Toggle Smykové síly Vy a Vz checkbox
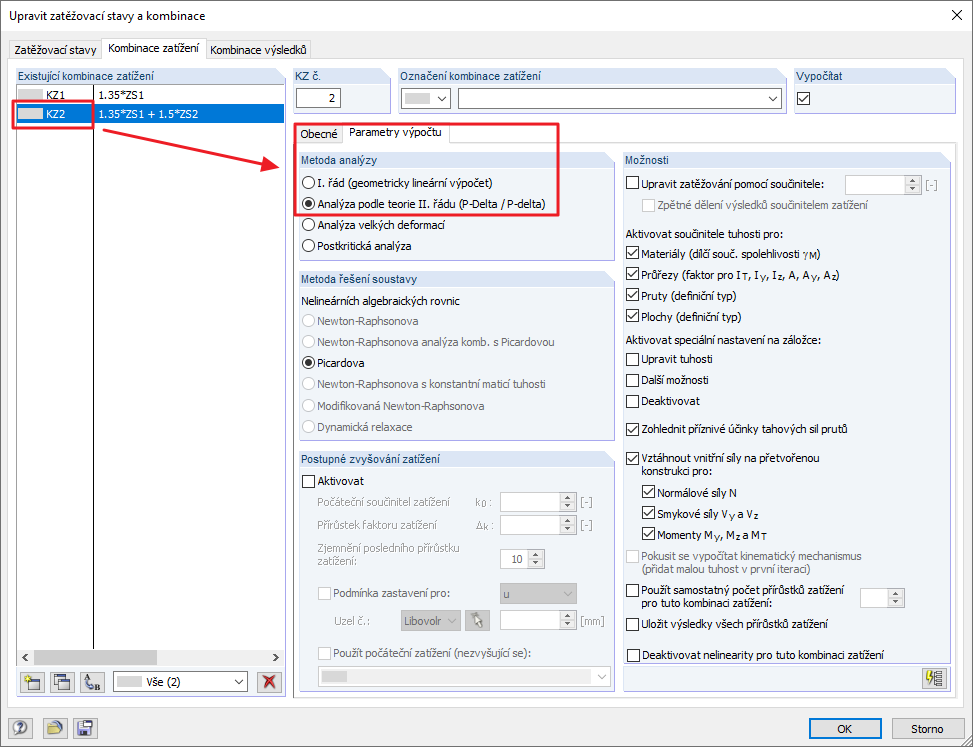This screenshot has width=973, height=747. click(648, 513)
